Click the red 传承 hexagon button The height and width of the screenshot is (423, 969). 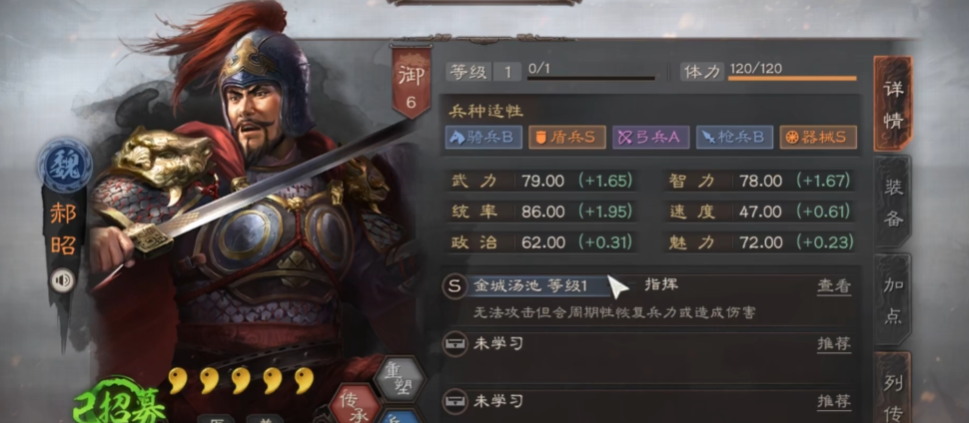point(354,405)
